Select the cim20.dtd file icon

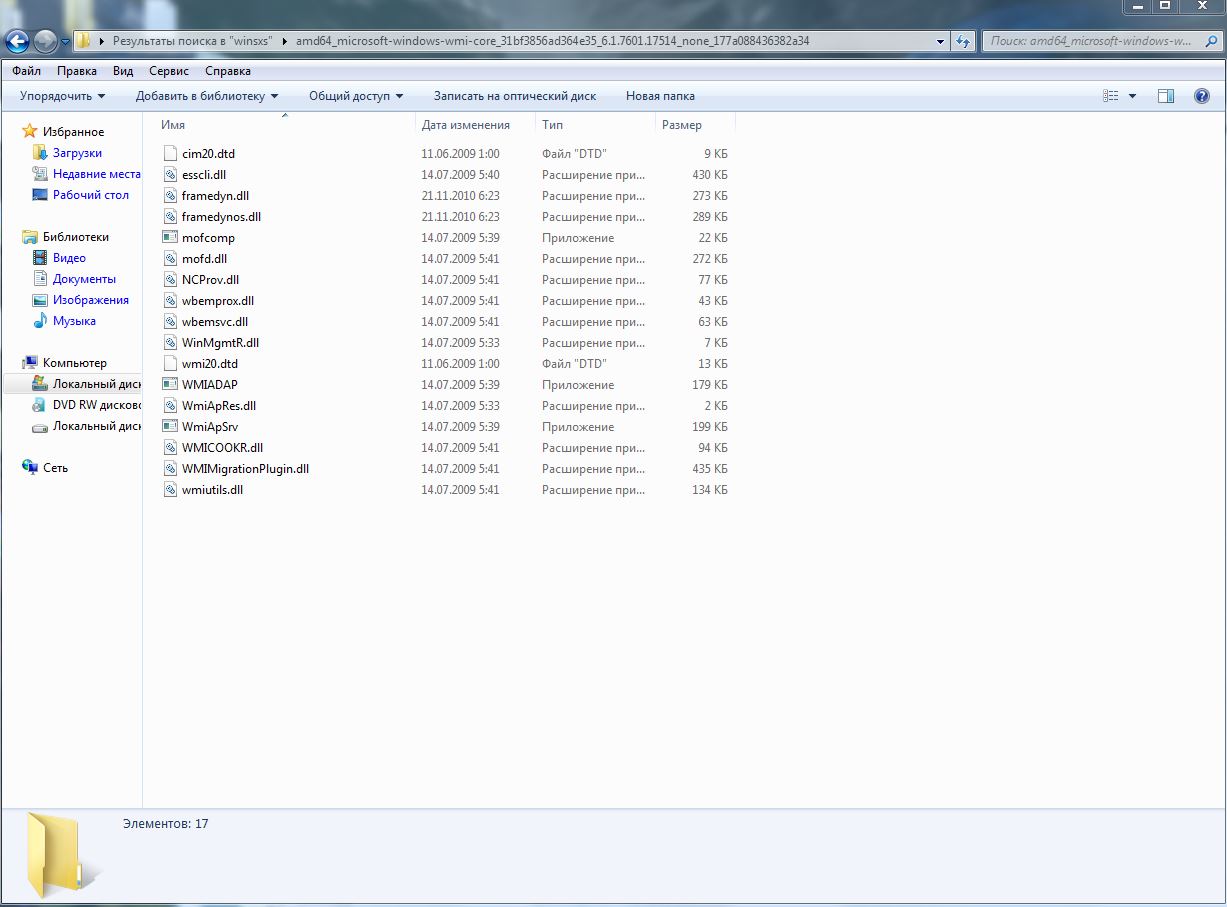170,153
